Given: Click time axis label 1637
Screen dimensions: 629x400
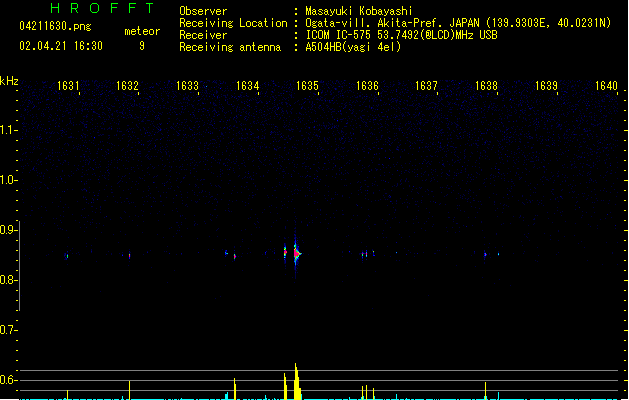Looking at the screenshot, I should (426, 86).
